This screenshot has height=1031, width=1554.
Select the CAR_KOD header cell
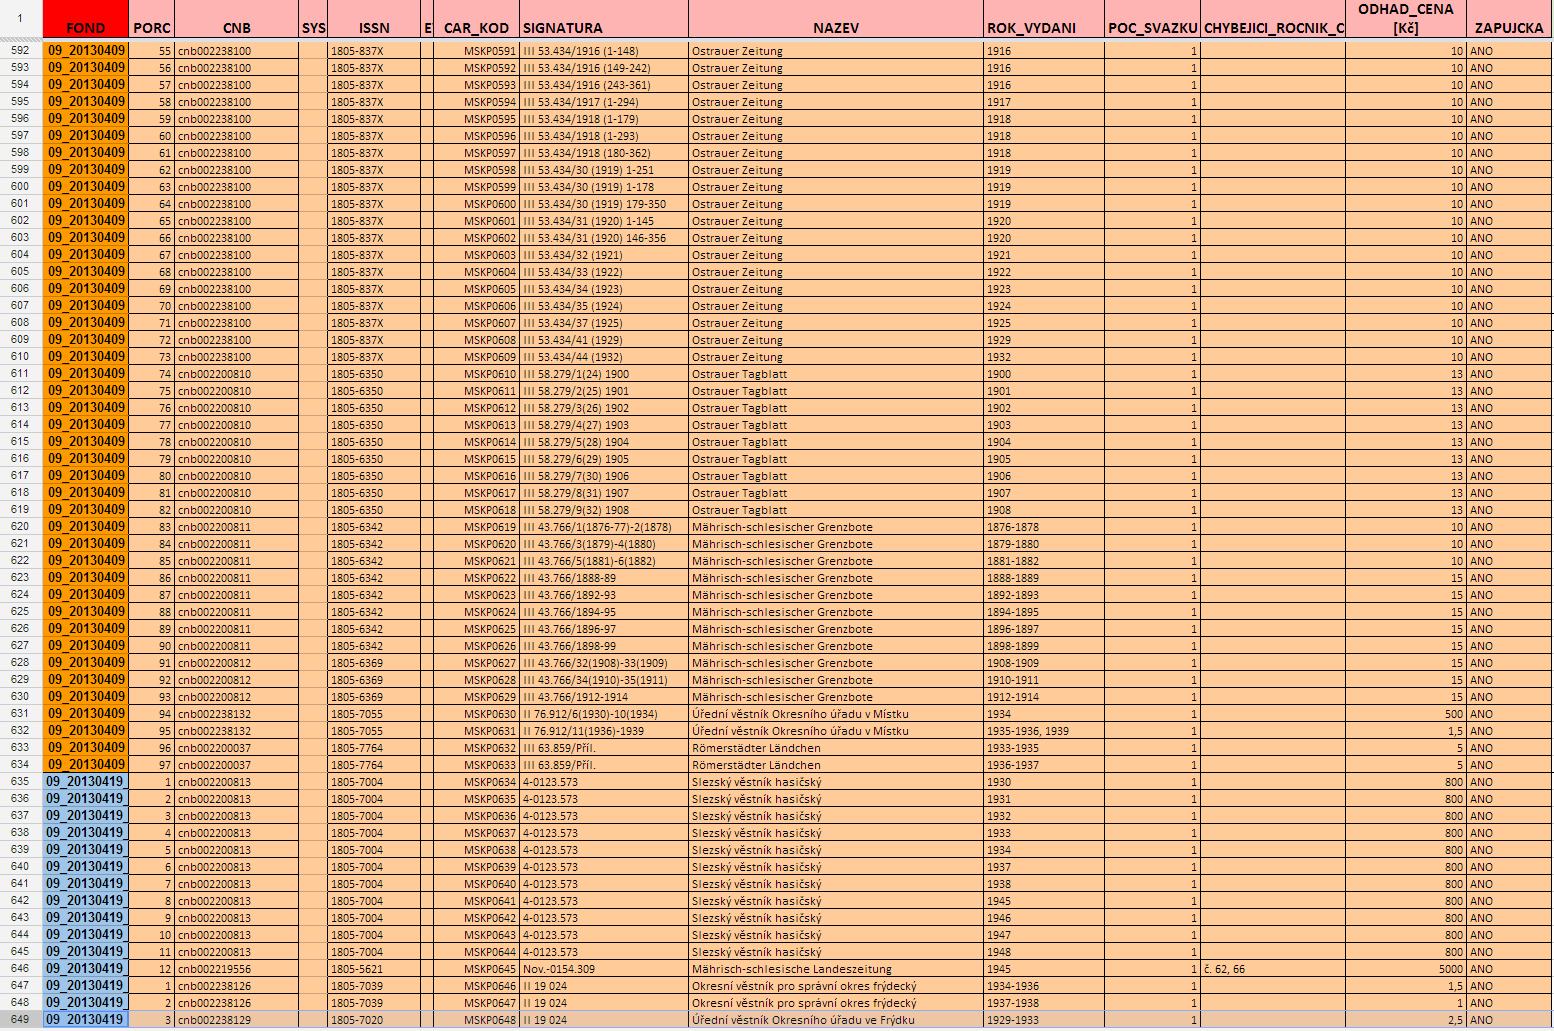tap(476, 20)
